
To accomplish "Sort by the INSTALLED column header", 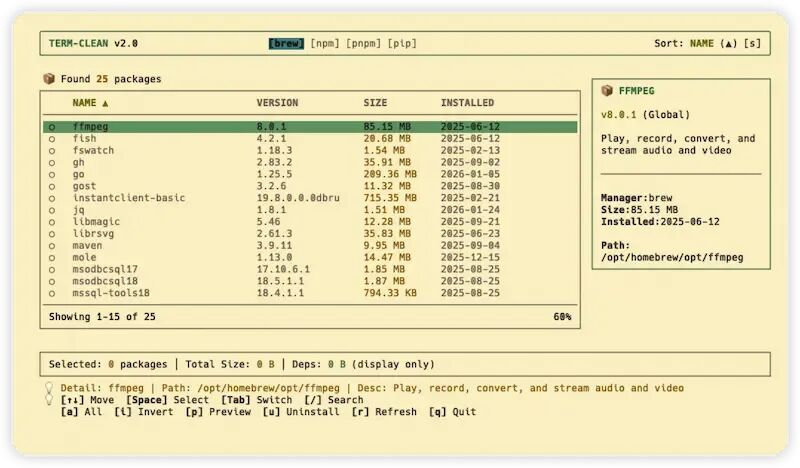I will (x=467, y=103).
